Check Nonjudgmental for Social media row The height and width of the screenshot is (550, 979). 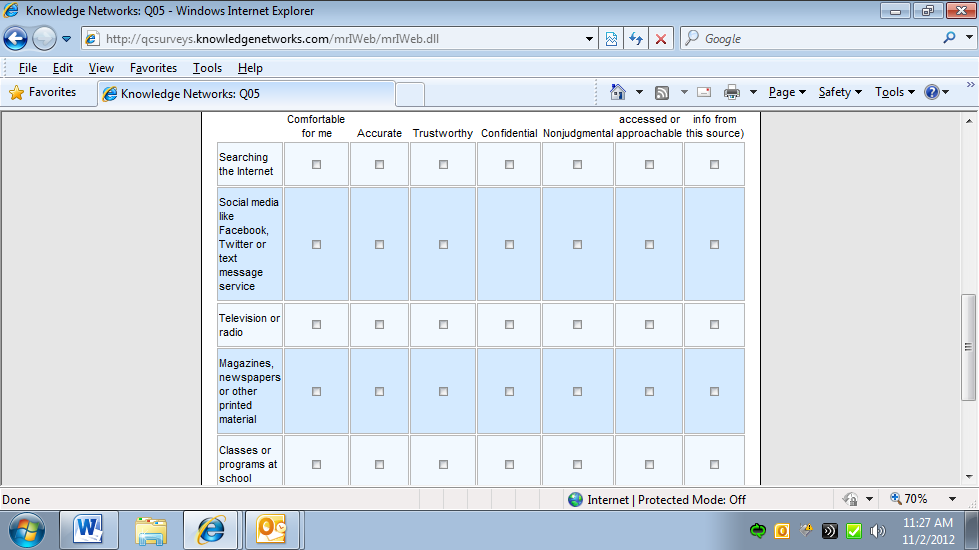click(x=578, y=245)
